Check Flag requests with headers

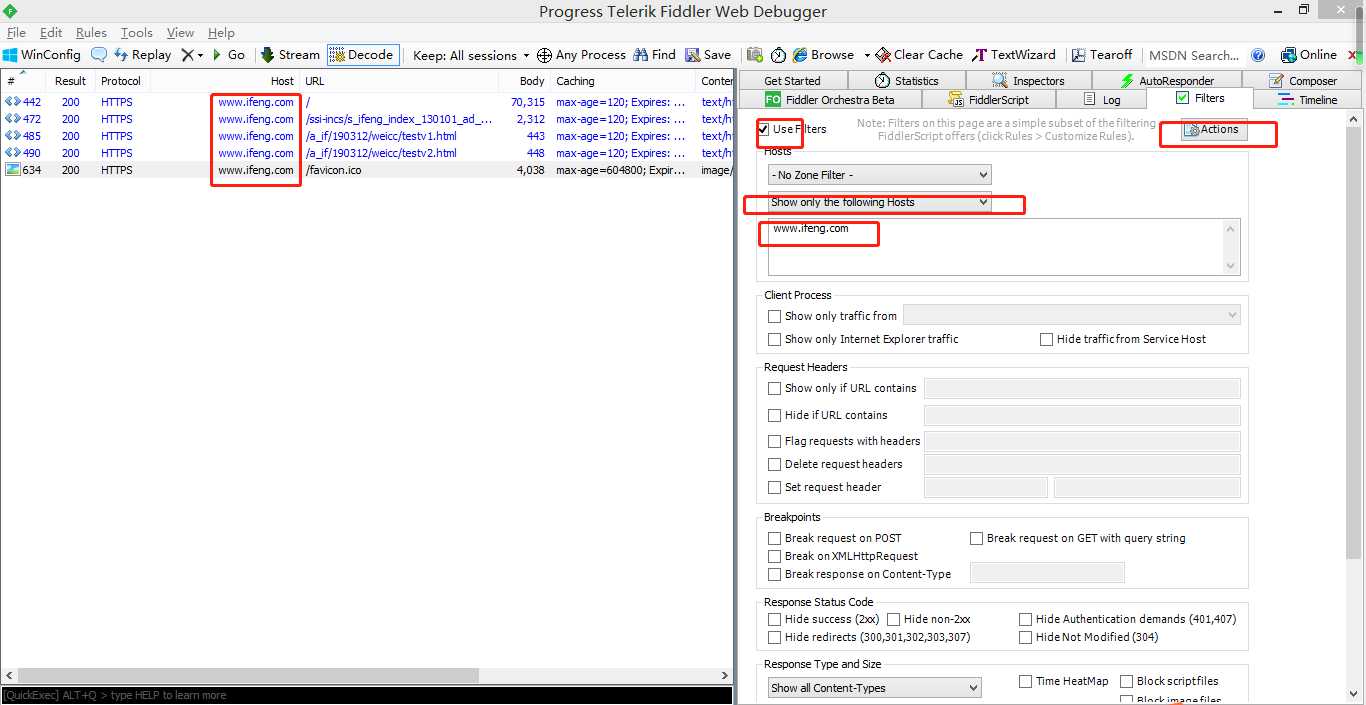[774, 441]
